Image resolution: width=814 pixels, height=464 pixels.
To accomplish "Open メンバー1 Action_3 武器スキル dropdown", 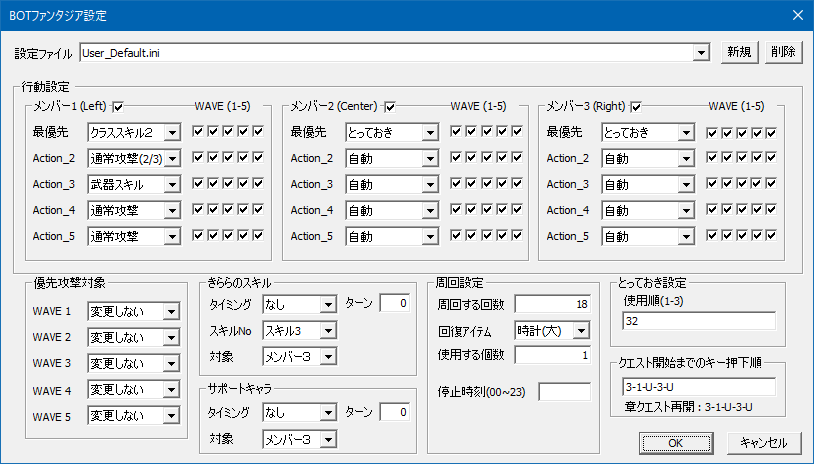I will [x=172, y=184].
